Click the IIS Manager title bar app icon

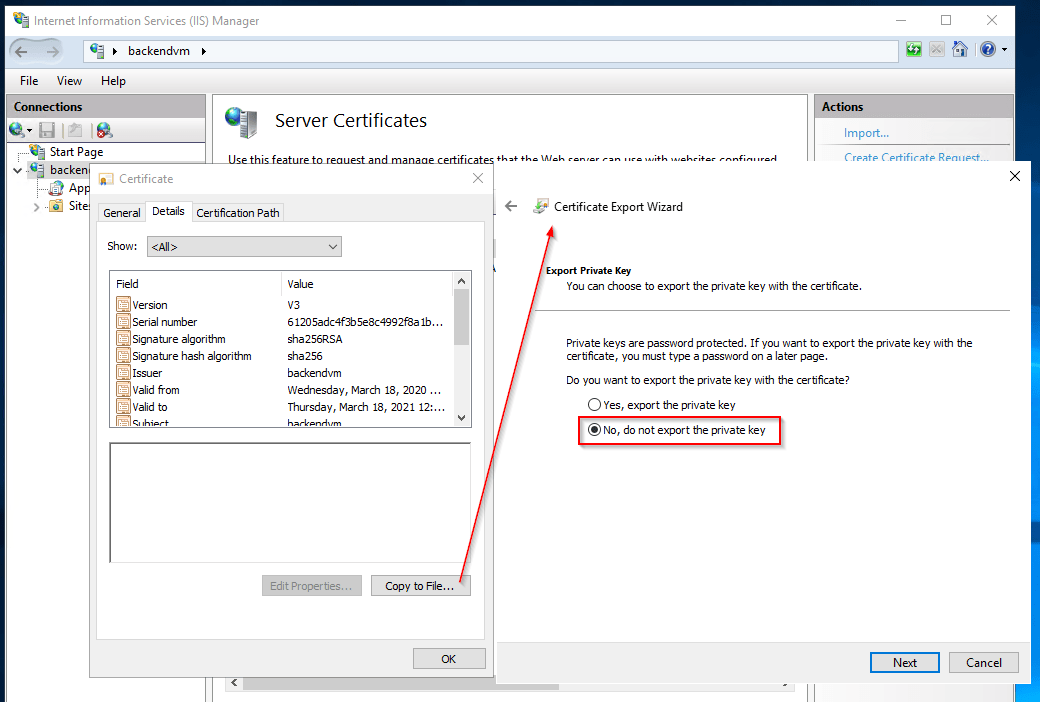click(21, 20)
